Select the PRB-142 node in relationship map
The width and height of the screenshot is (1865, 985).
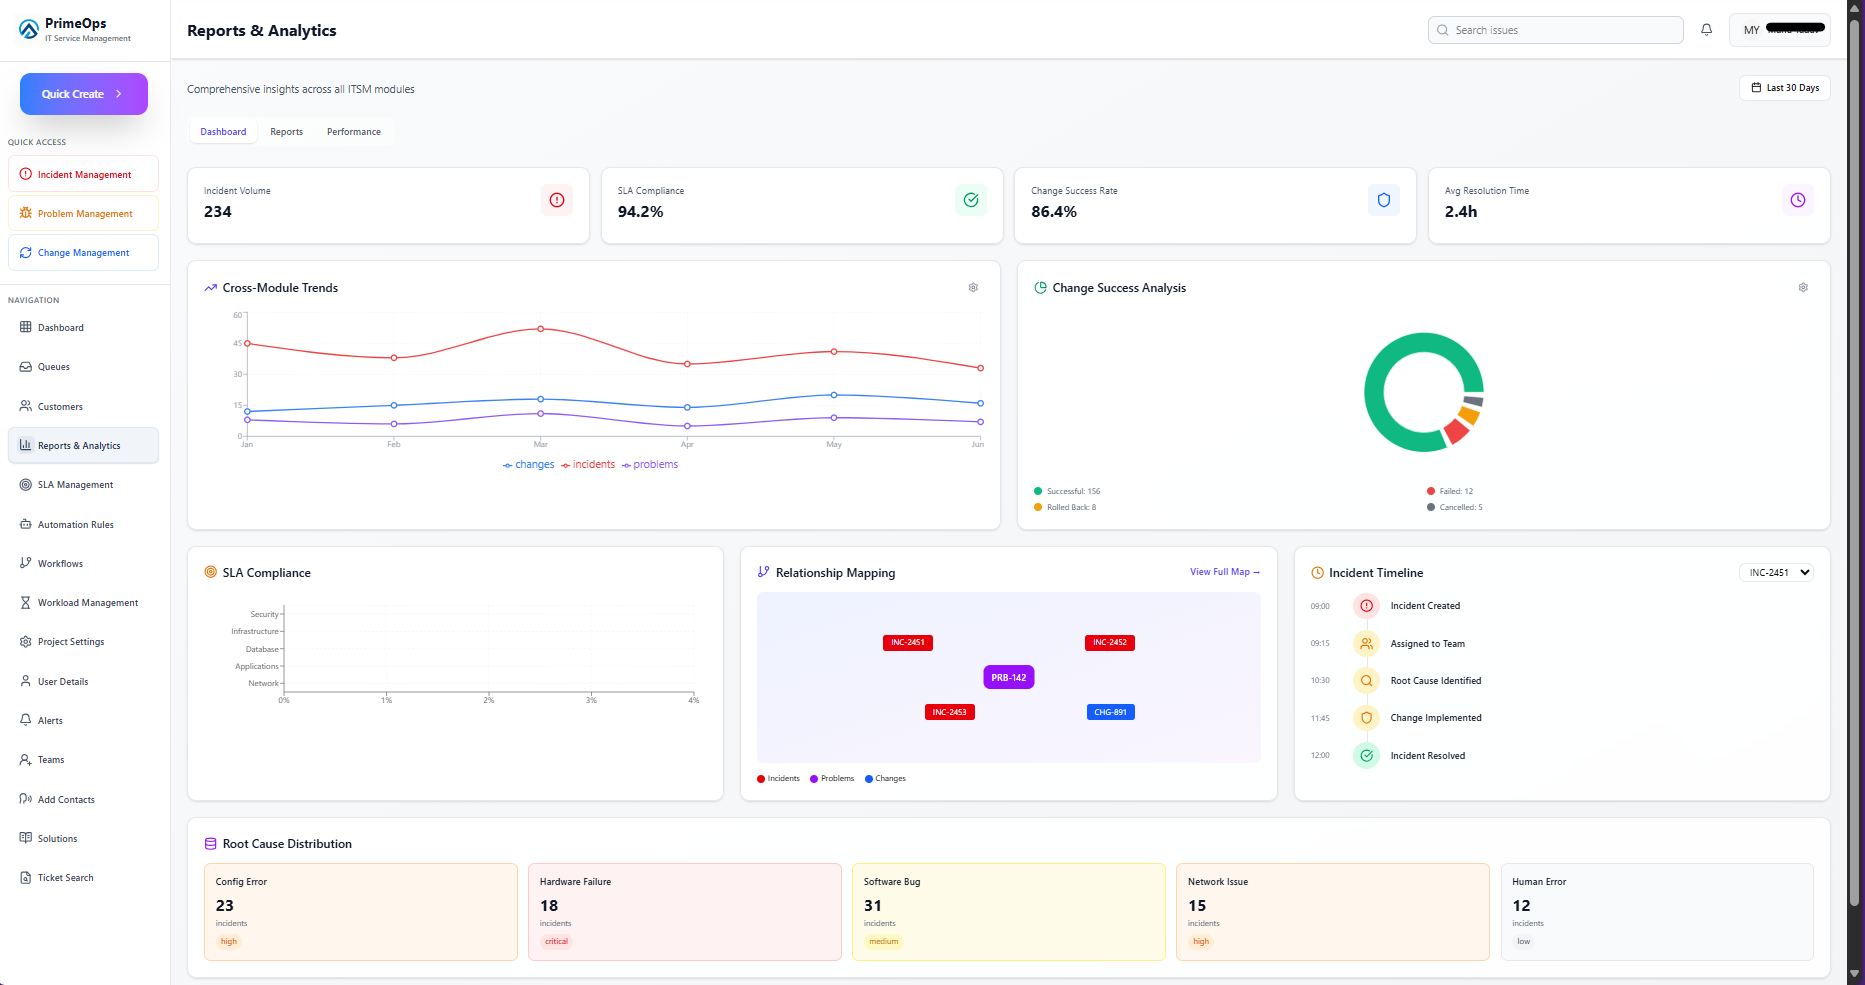click(1009, 678)
